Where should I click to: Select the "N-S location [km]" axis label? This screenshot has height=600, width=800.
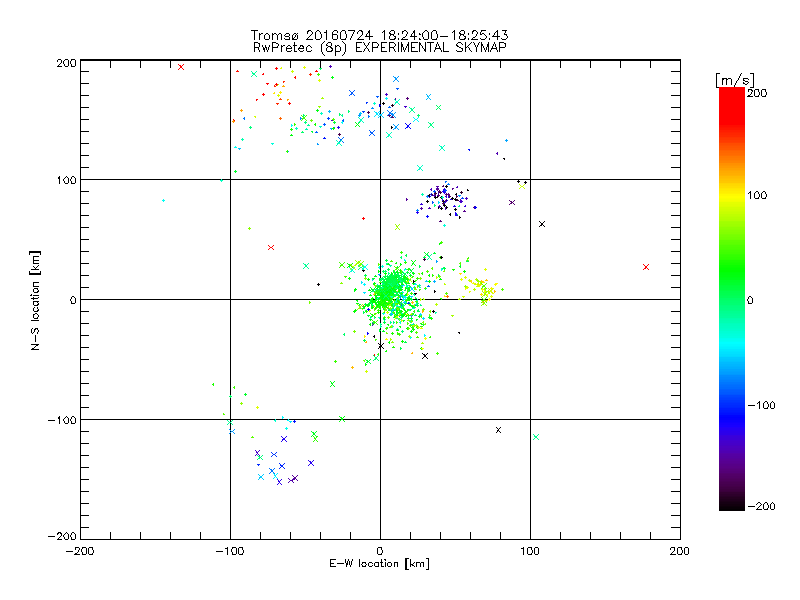click(x=35, y=301)
